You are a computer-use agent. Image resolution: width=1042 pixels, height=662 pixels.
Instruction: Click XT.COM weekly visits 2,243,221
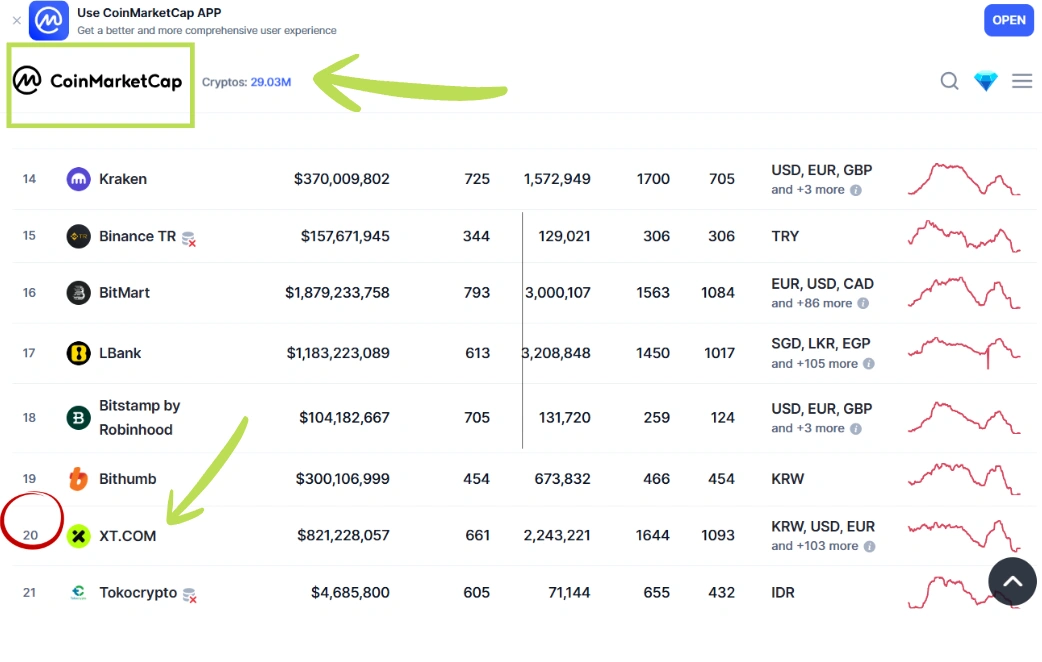(557, 535)
